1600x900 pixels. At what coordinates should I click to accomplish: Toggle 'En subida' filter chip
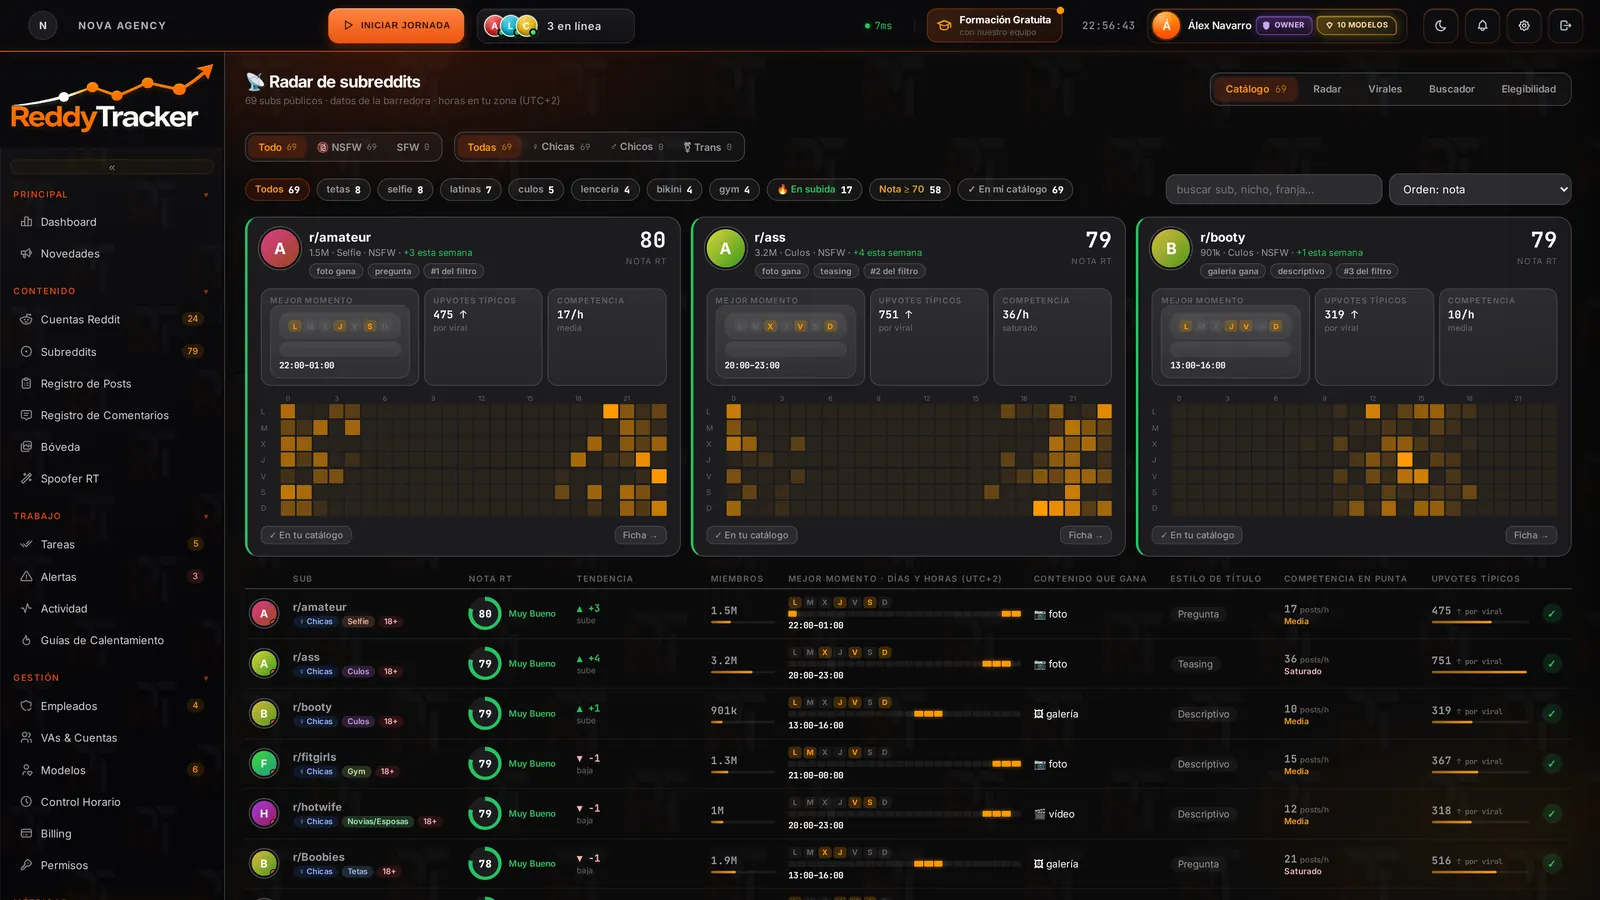click(x=814, y=190)
